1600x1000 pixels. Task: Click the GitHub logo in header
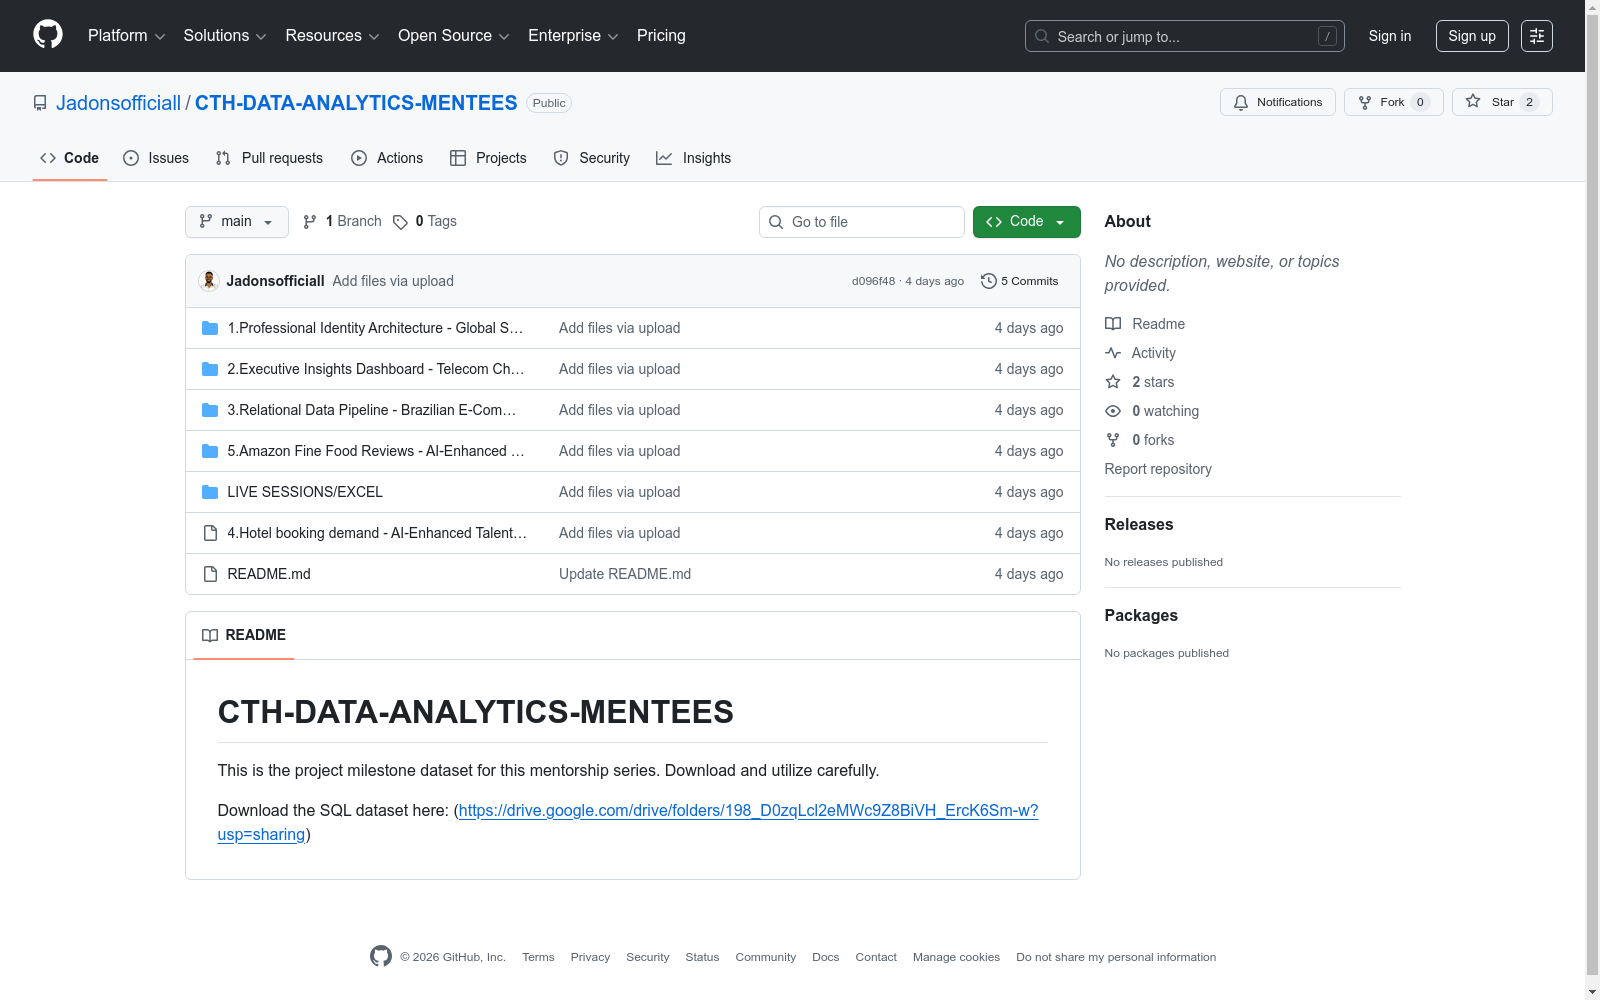pos(48,35)
